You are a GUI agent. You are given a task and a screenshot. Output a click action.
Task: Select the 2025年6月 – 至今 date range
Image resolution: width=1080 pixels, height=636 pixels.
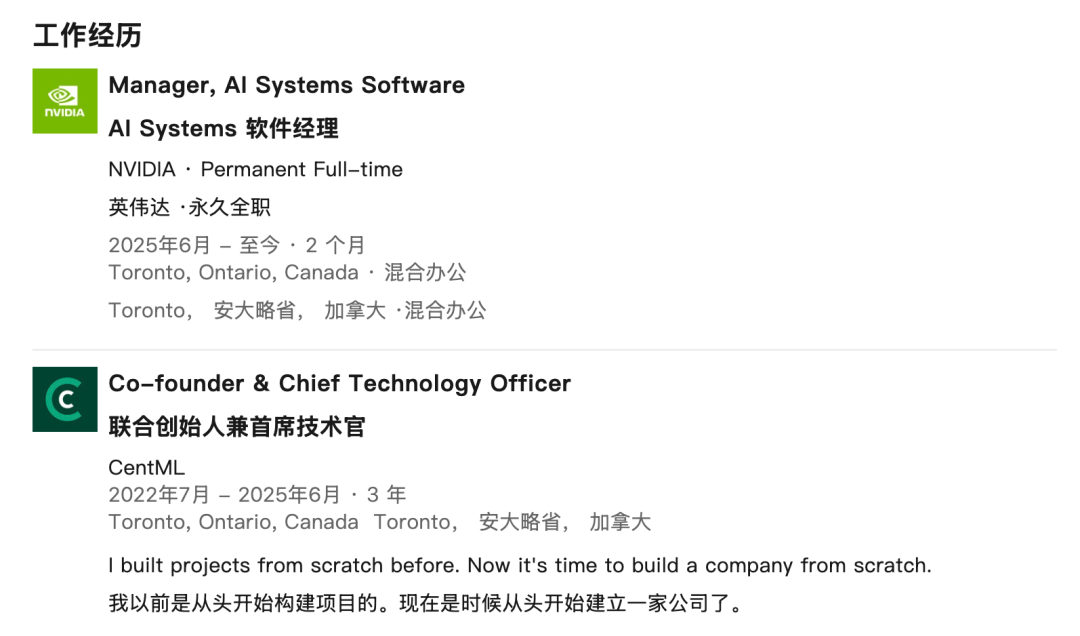pos(194,245)
